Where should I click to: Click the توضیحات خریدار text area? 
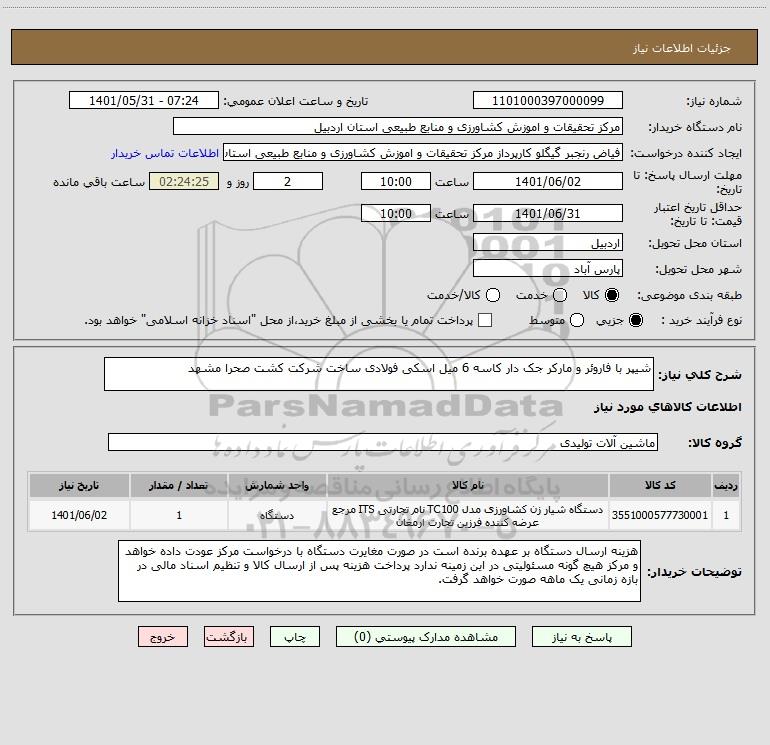click(379, 571)
